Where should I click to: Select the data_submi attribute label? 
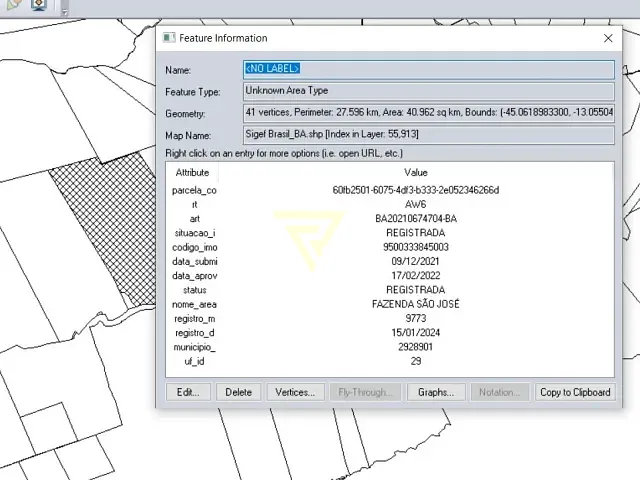pyautogui.click(x=195, y=262)
